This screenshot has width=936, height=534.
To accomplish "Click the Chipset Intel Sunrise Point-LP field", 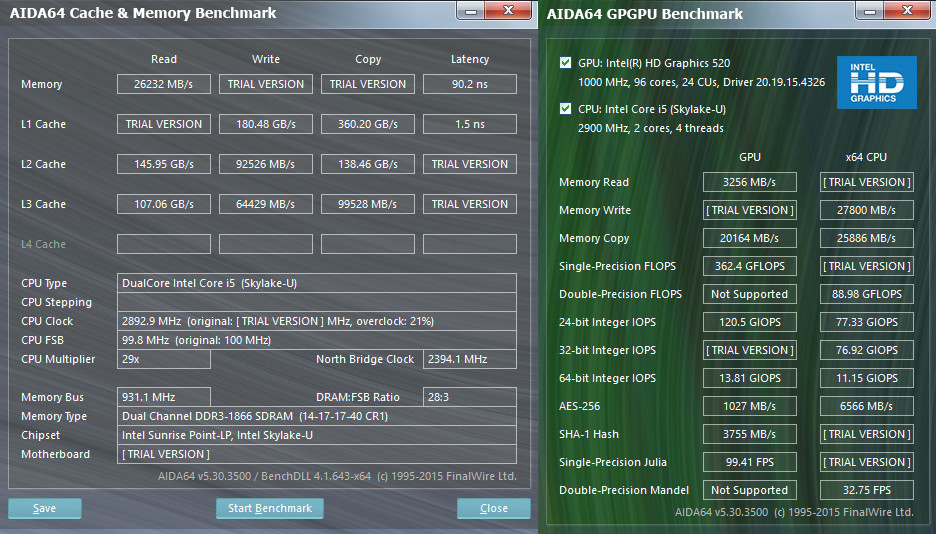I will (317, 436).
